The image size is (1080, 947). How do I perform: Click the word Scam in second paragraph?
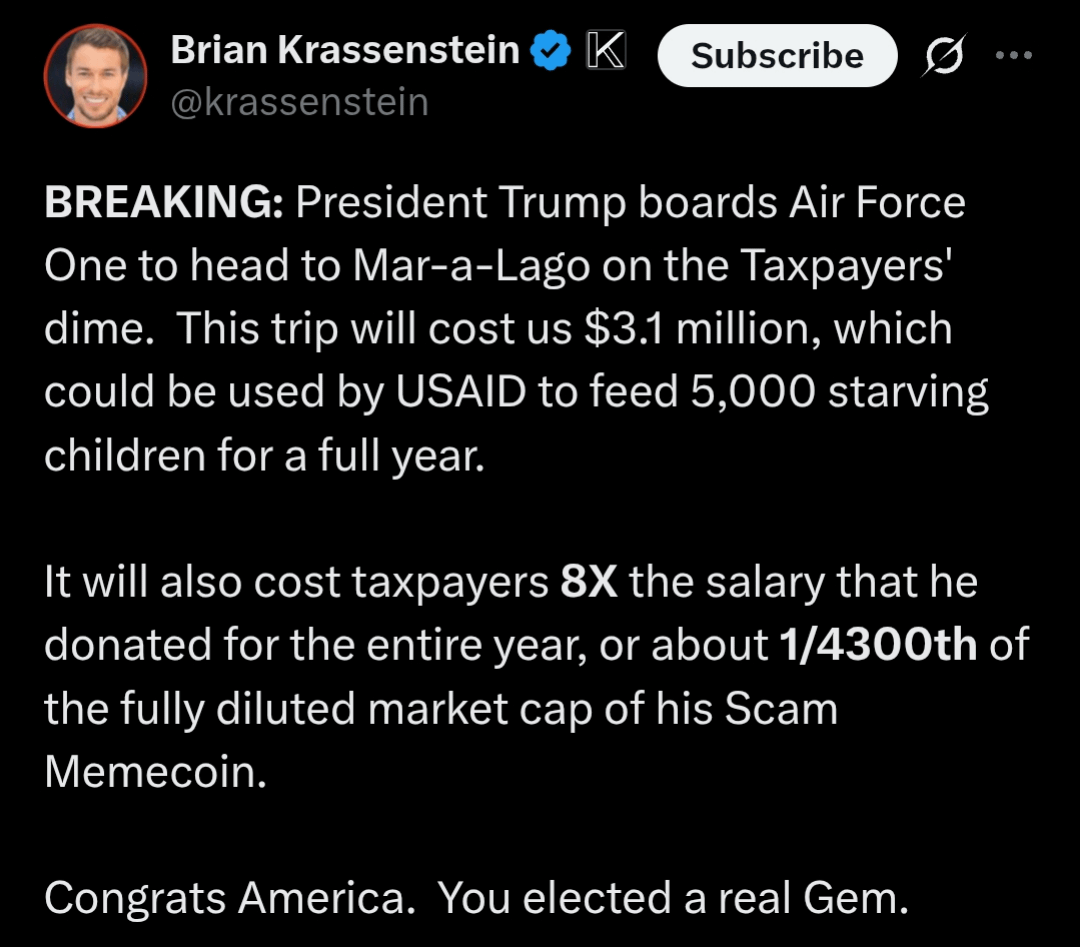coord(781,709)
